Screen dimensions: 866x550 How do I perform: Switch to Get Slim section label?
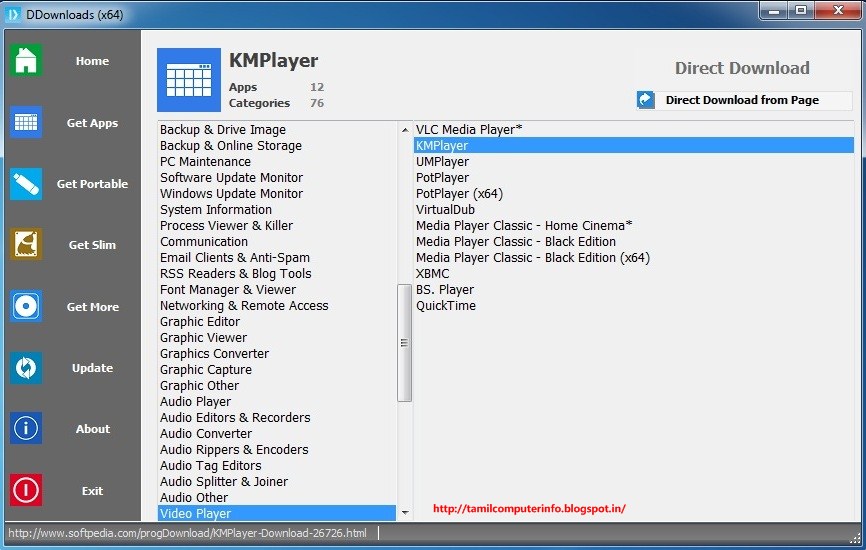92,245
